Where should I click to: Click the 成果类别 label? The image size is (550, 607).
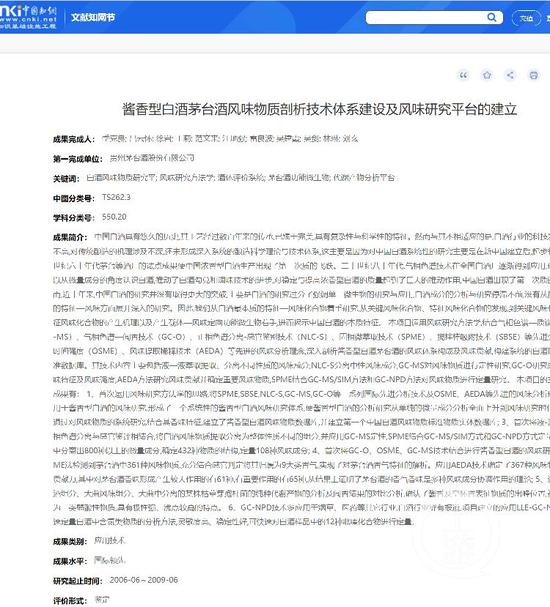click(70, 542)
